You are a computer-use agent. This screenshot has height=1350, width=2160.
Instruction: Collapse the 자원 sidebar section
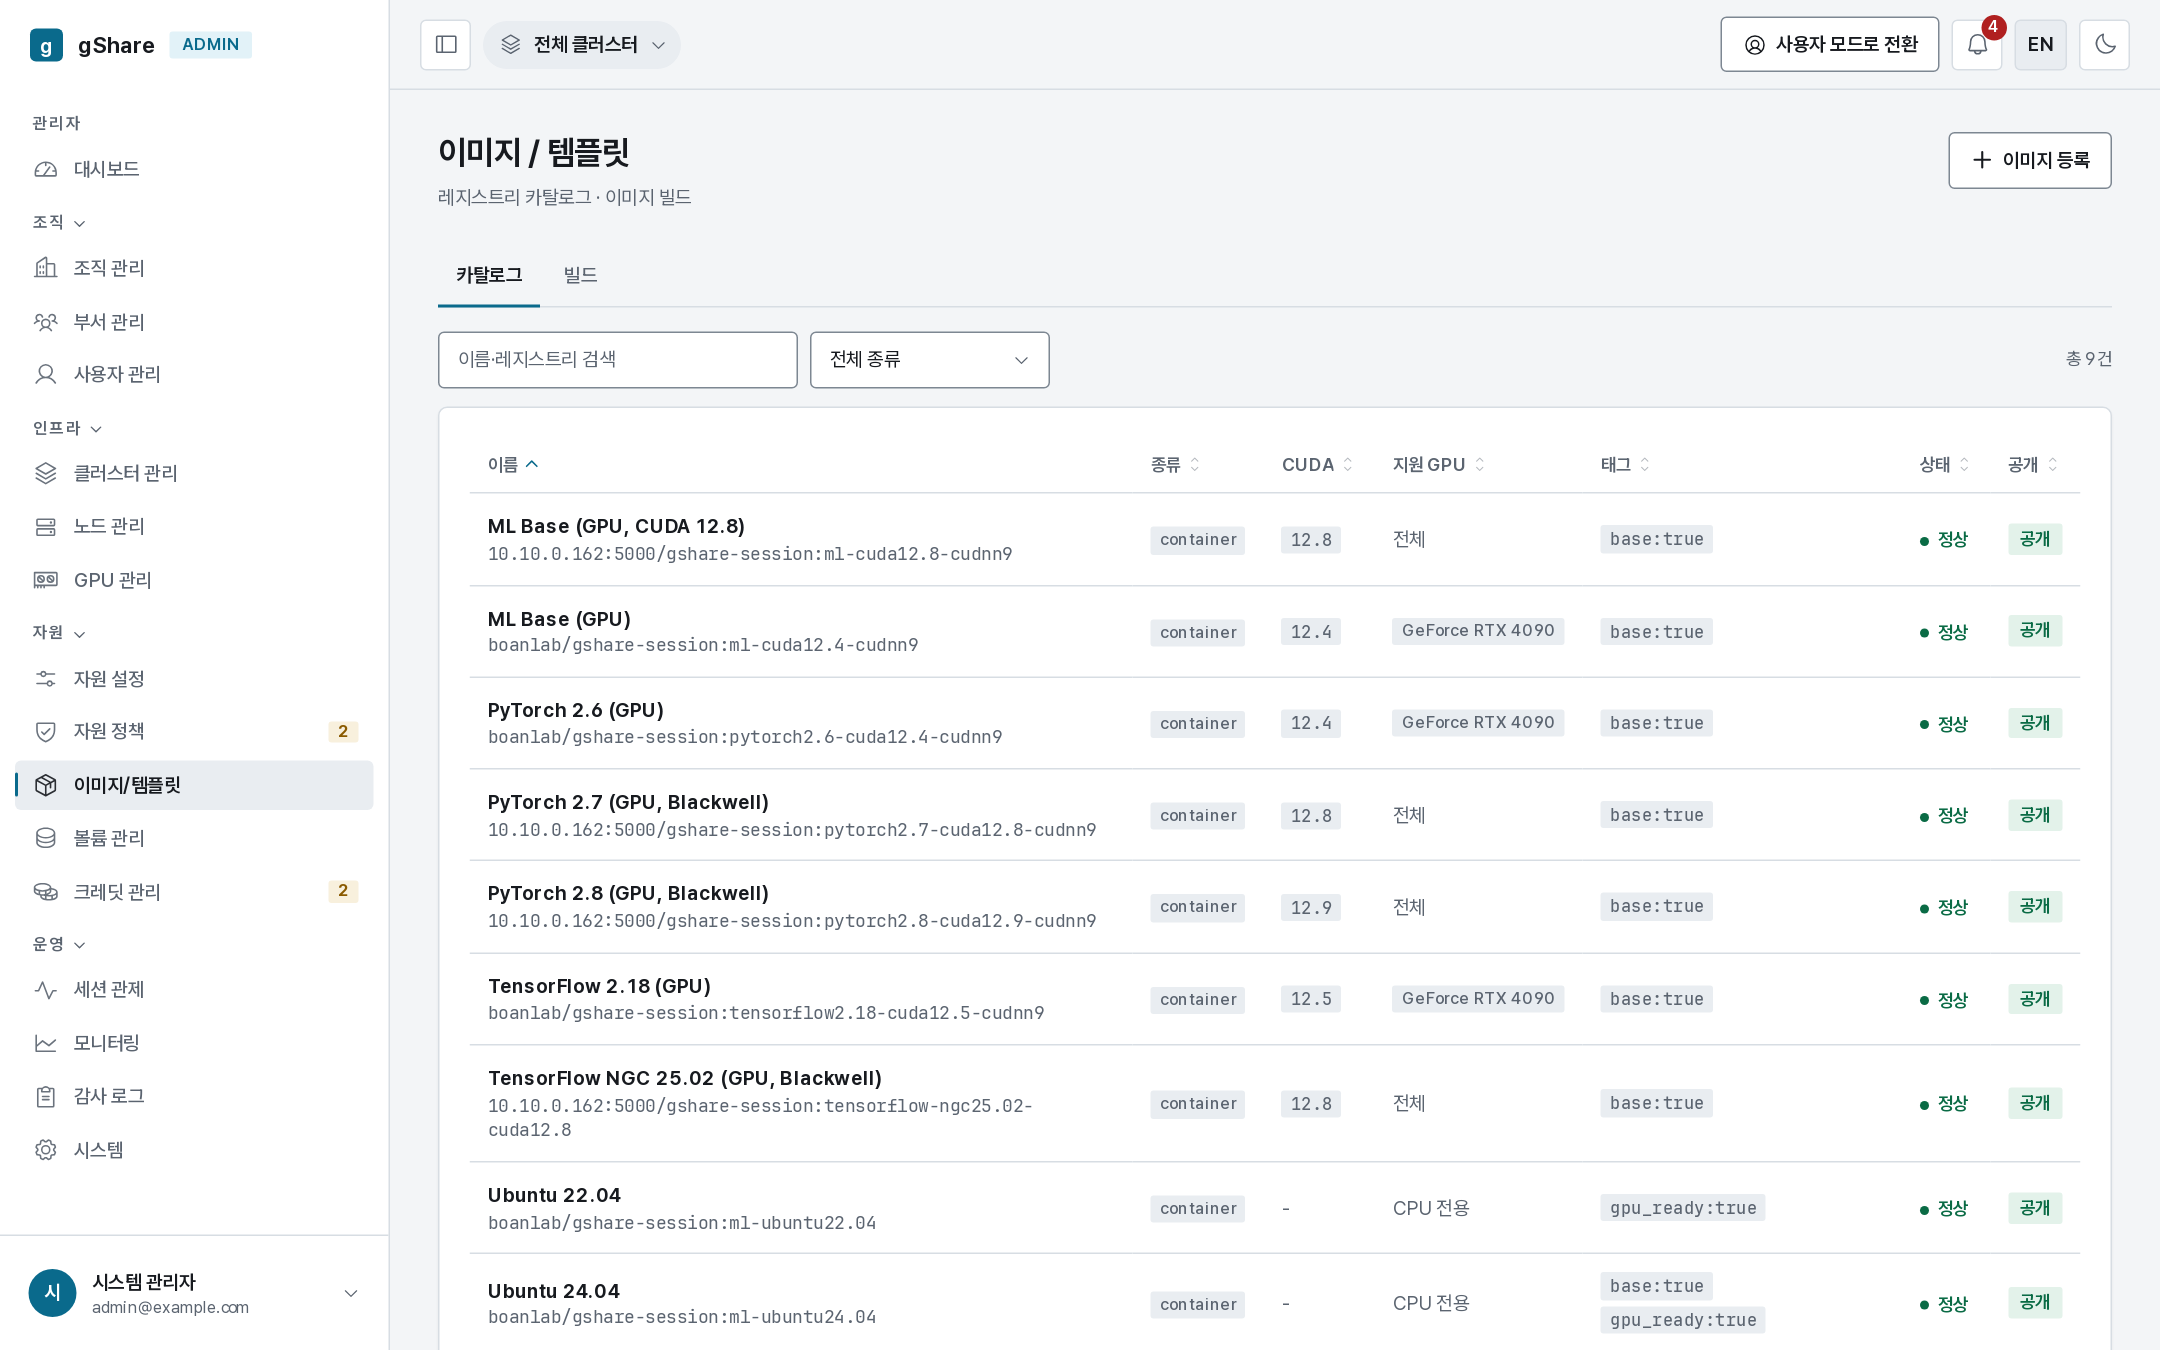click(x=59, y=633)
